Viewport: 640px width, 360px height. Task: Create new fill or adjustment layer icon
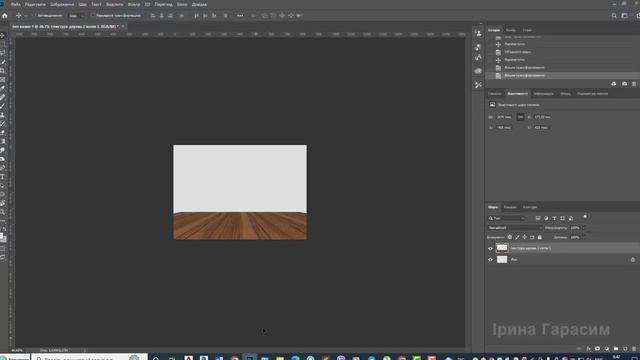pos(607,349)
